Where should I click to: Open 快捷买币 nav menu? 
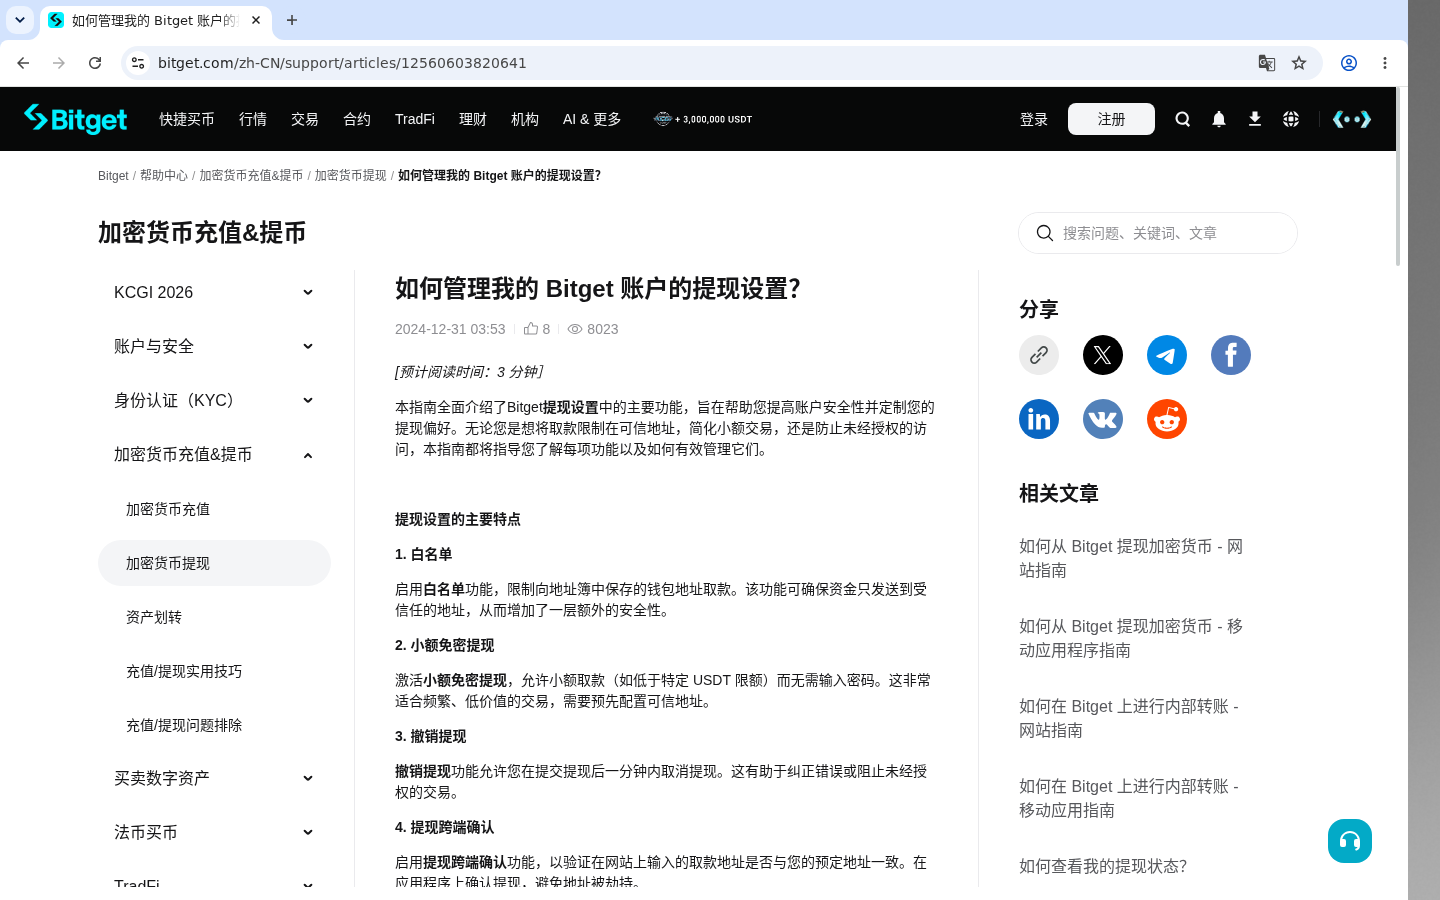click(187, 119)
